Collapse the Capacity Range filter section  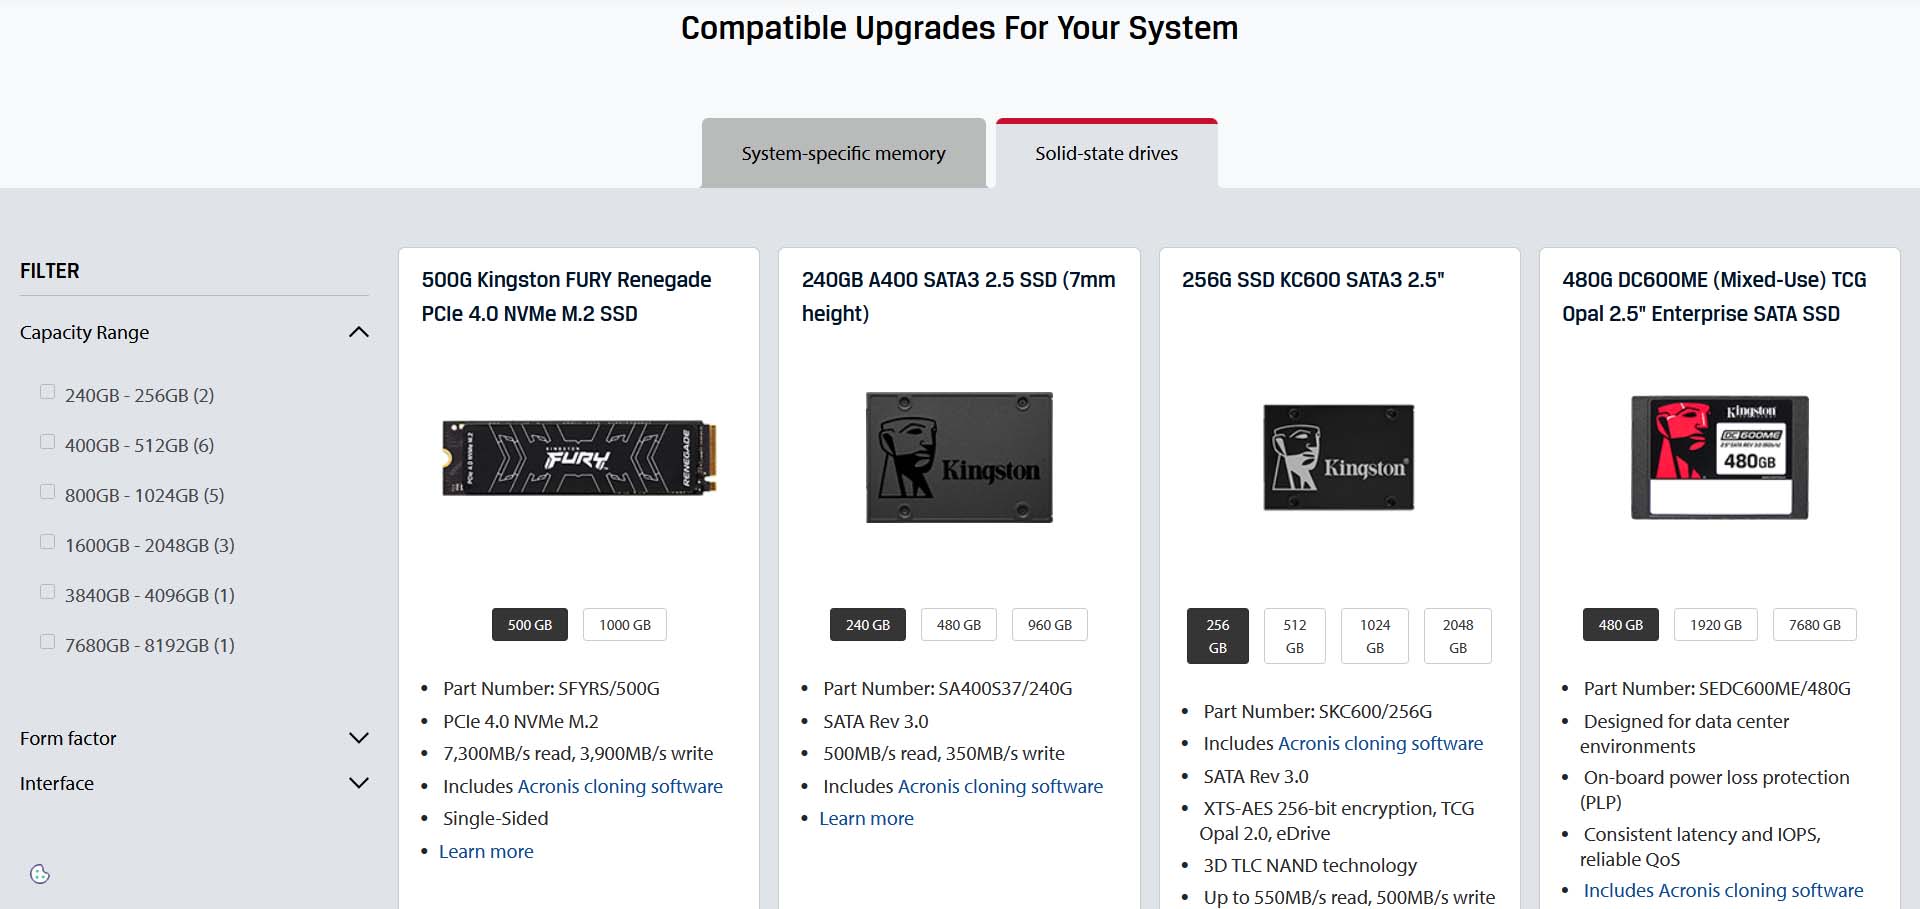(x=358, y=332)
